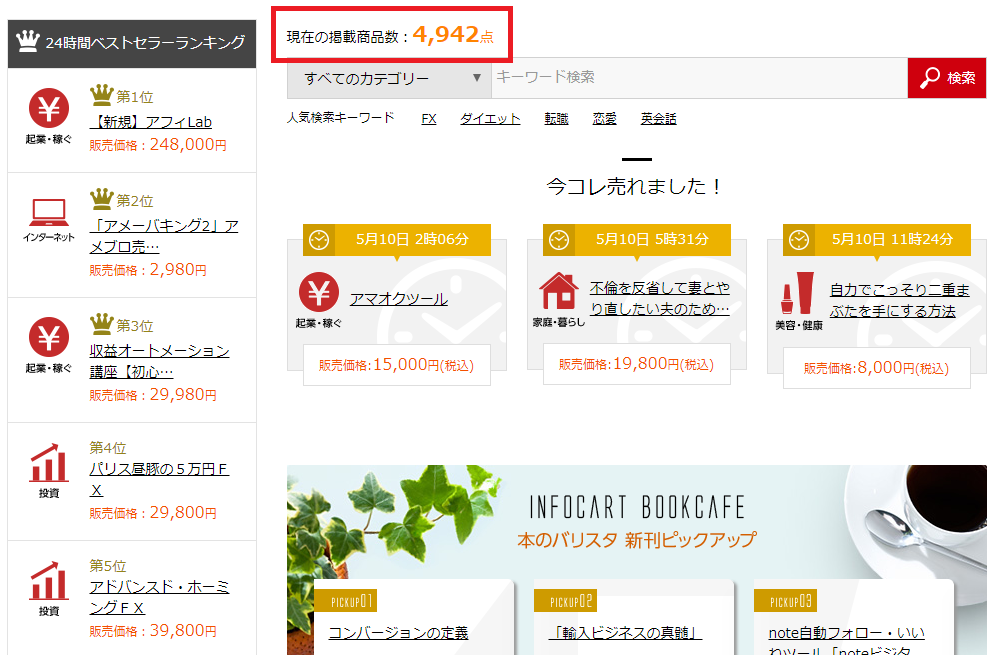This screenshot has height=655, width=998.
Task: Click the clock icon on 5月10日 11時24分
Action: click(799, 240)
